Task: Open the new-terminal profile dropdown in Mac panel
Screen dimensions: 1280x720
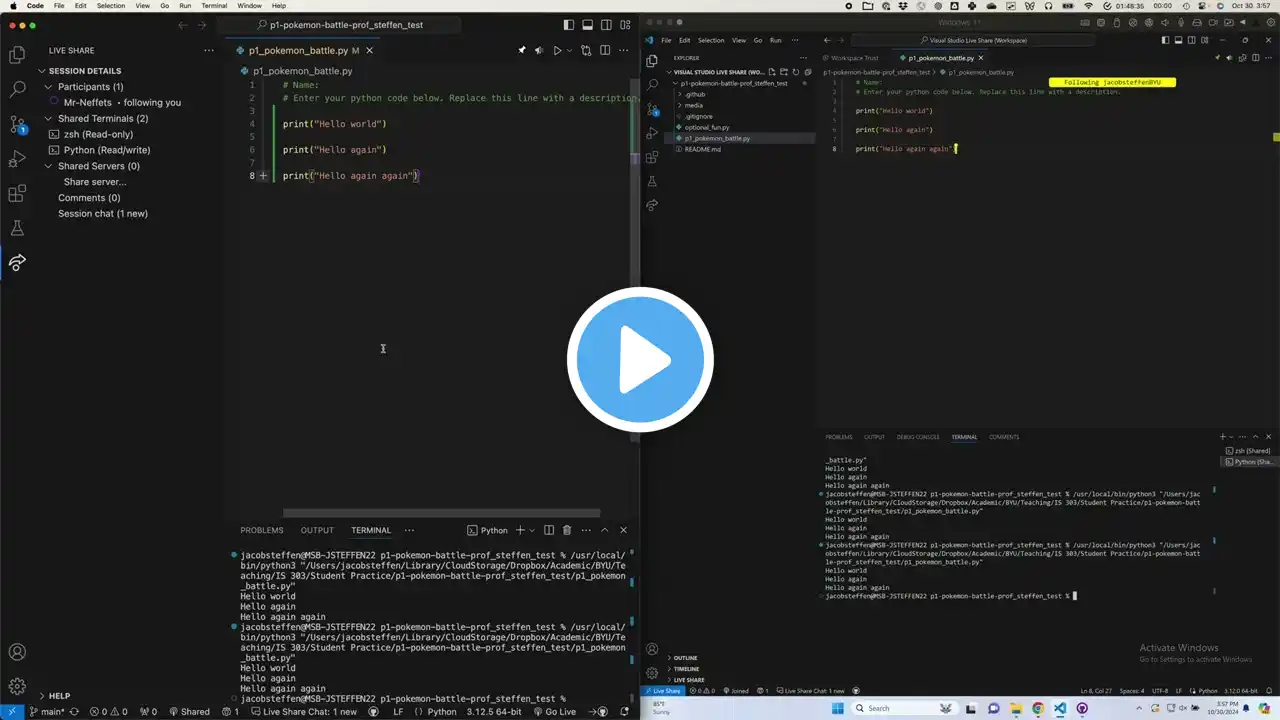Action: (532, 530)
